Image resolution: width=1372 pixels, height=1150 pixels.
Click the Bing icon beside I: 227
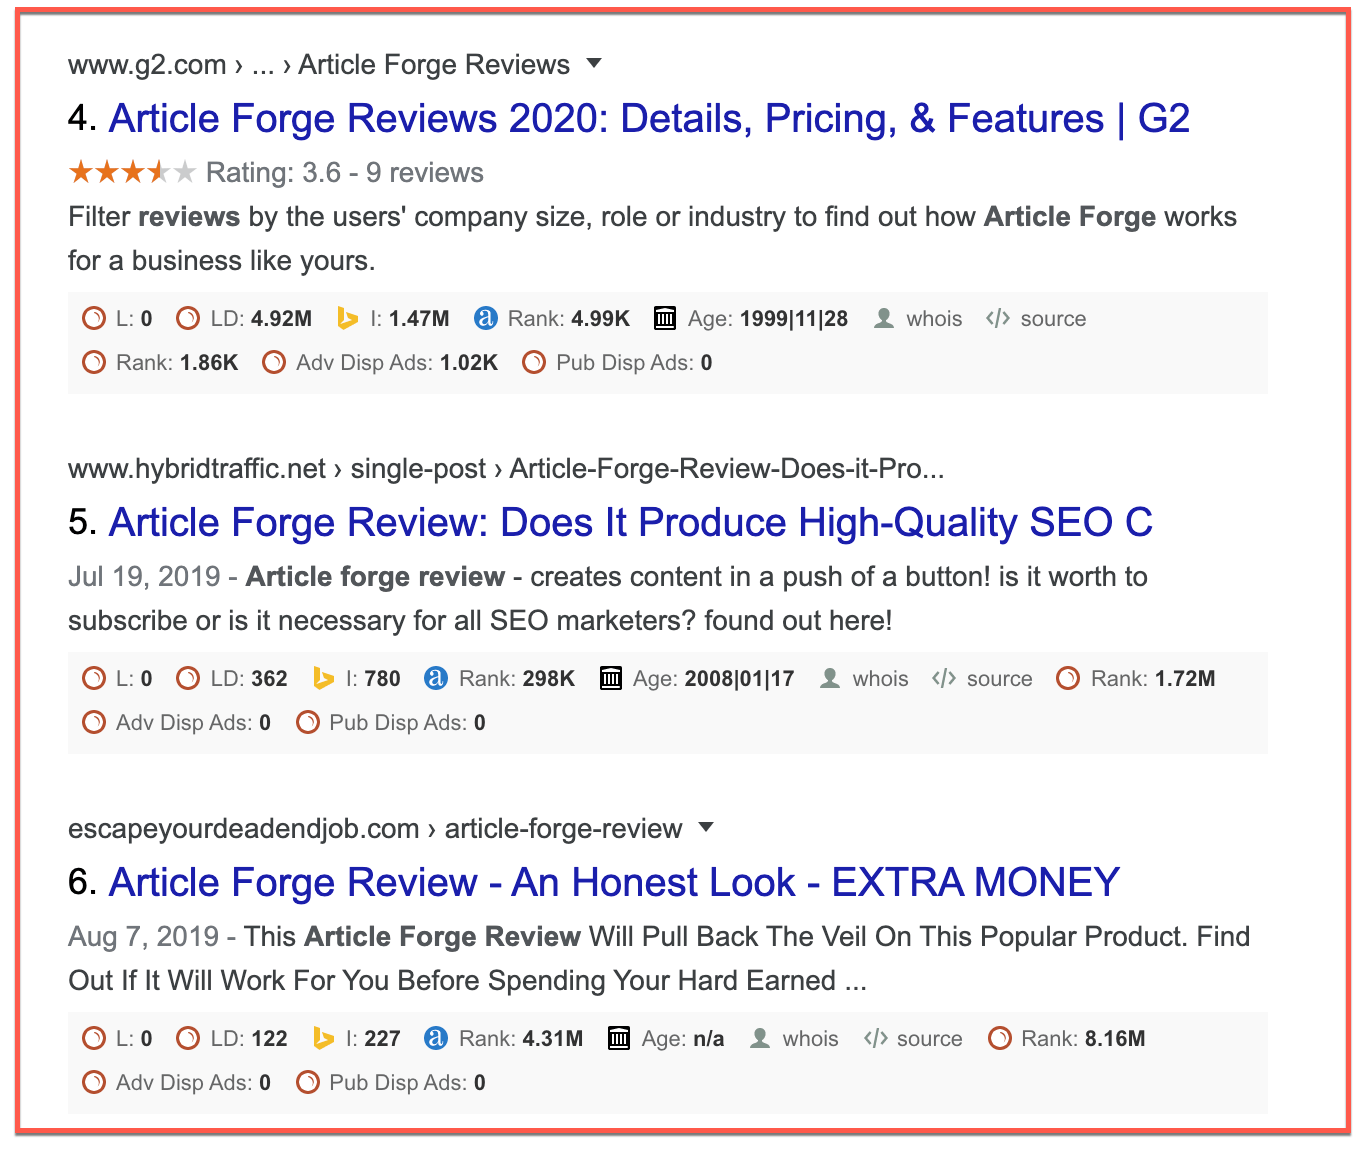click(323, 1039)
